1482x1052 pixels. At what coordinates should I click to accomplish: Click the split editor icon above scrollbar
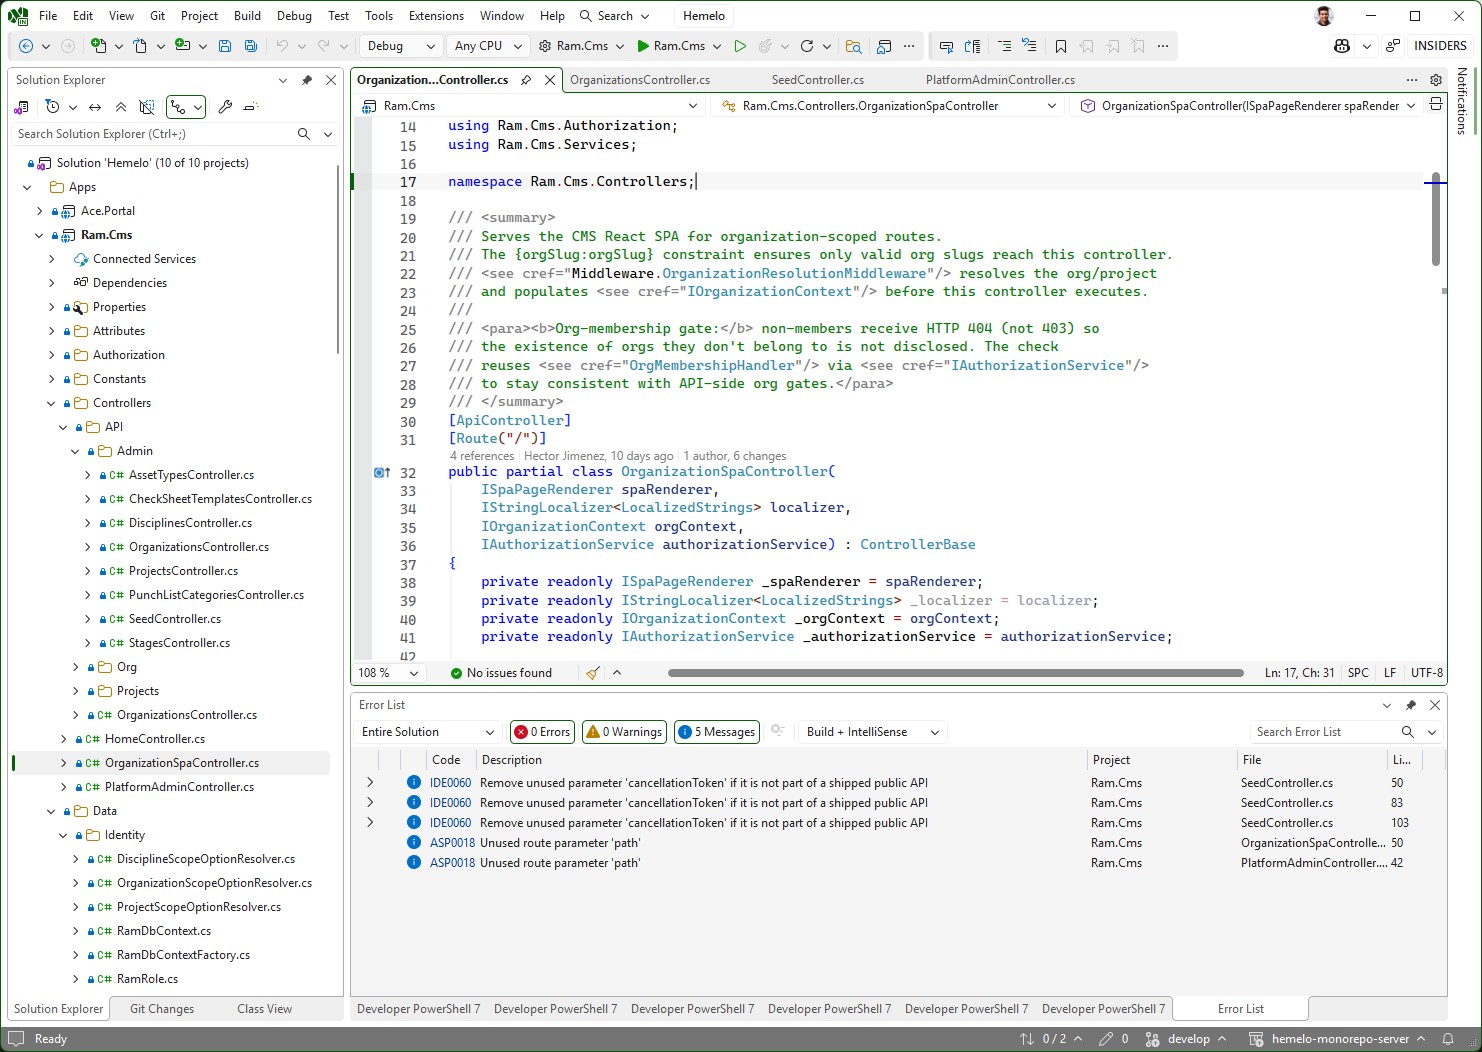point(1436,105)
